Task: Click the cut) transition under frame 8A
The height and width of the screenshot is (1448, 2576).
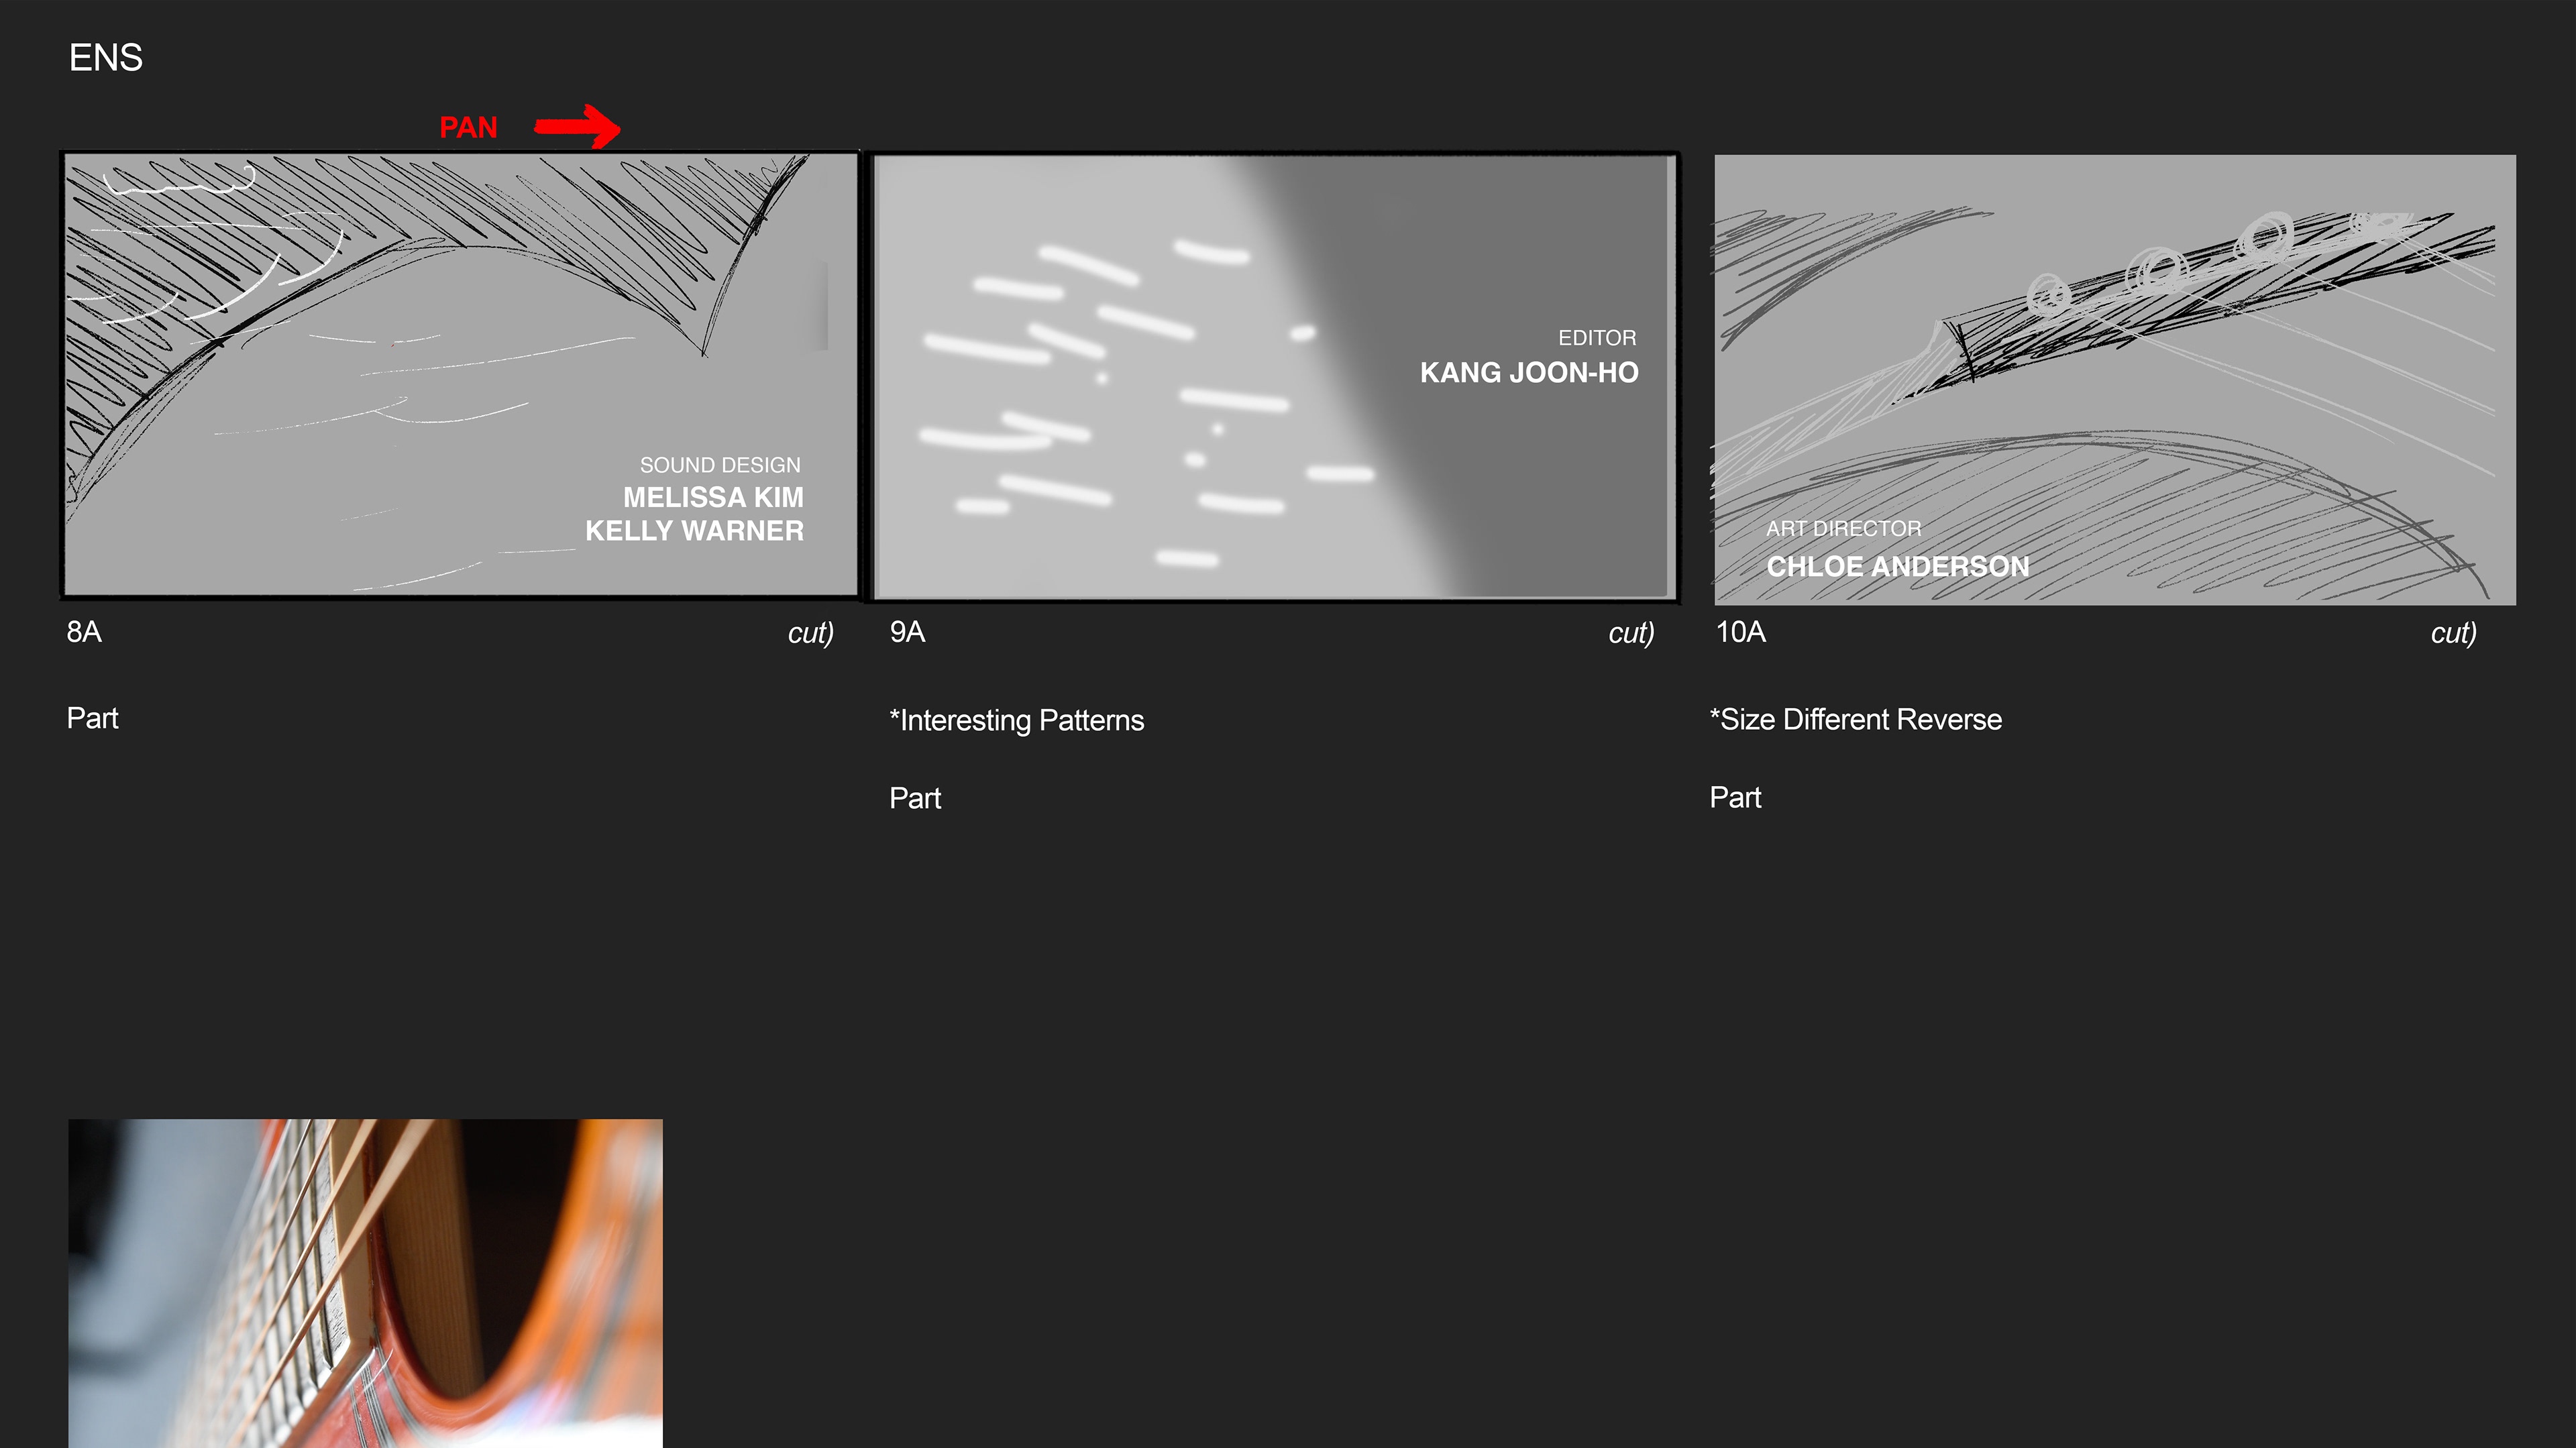Action: (810, 633)
